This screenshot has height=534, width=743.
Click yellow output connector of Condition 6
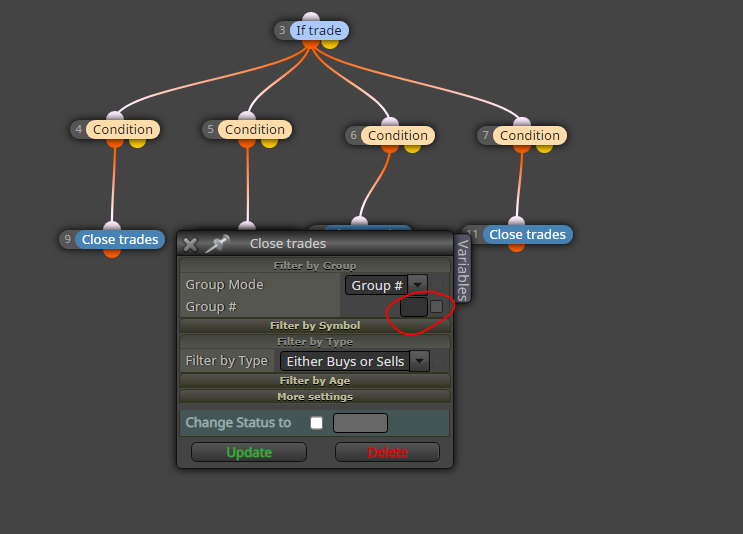tap(412, 148)
